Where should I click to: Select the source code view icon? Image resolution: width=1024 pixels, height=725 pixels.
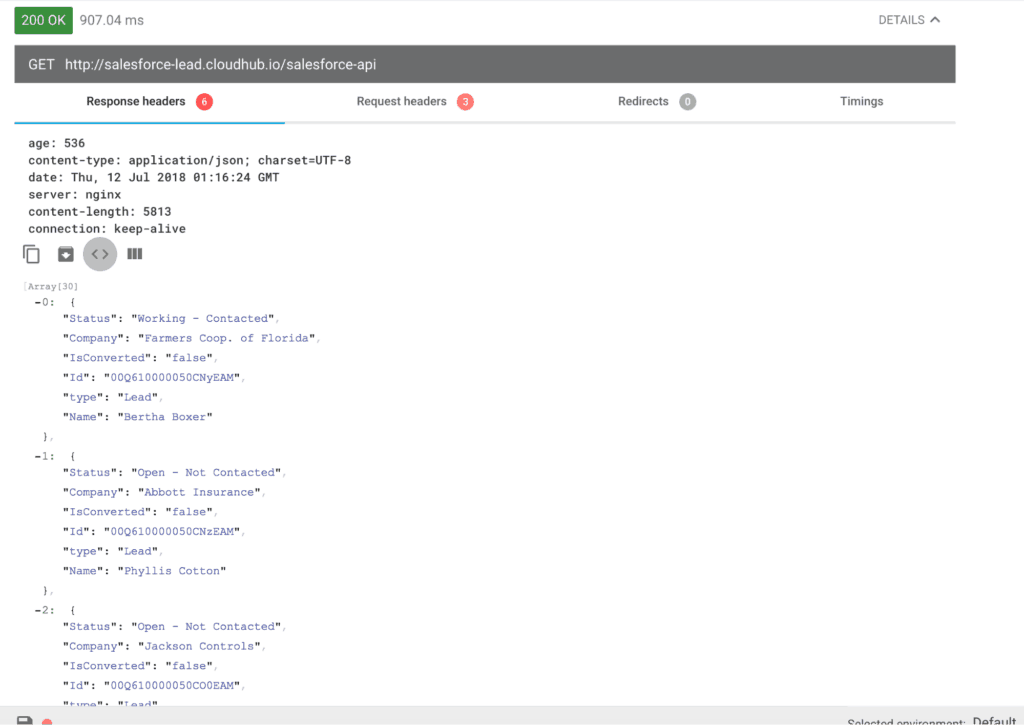pyautogui.click(x=99, y=254)
